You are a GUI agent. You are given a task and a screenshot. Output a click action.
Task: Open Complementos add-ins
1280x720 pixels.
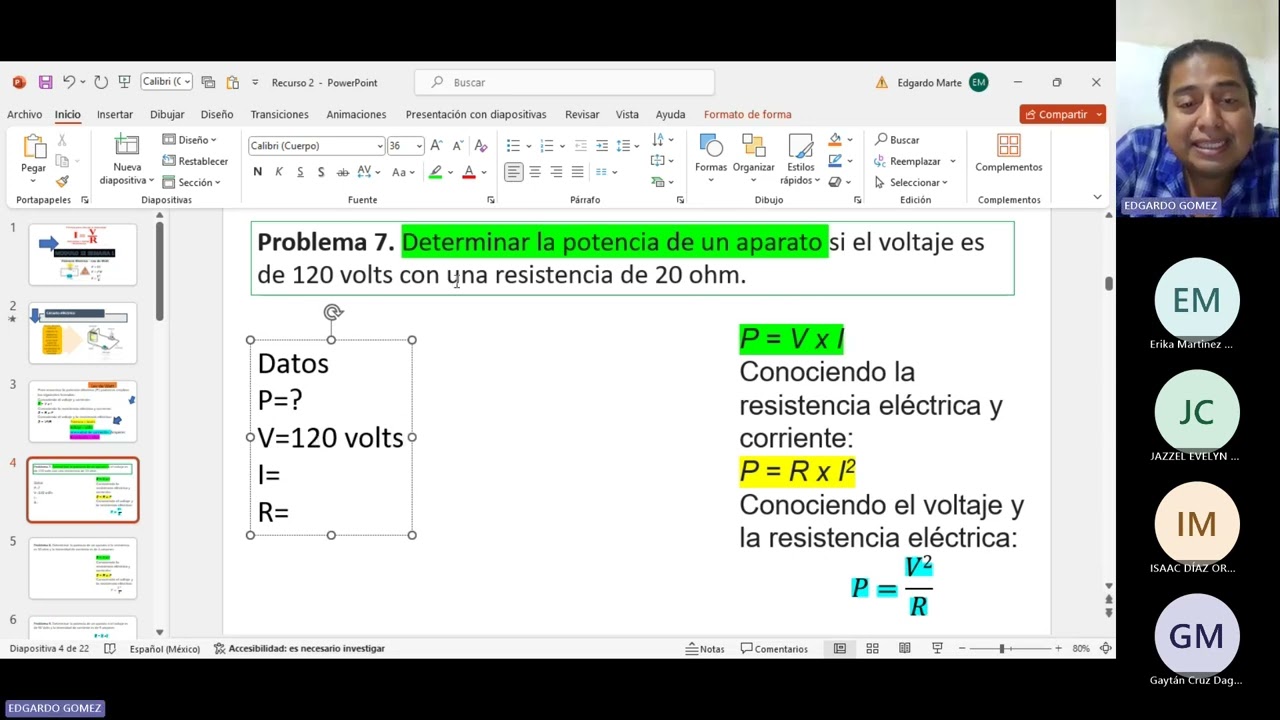1009,153
